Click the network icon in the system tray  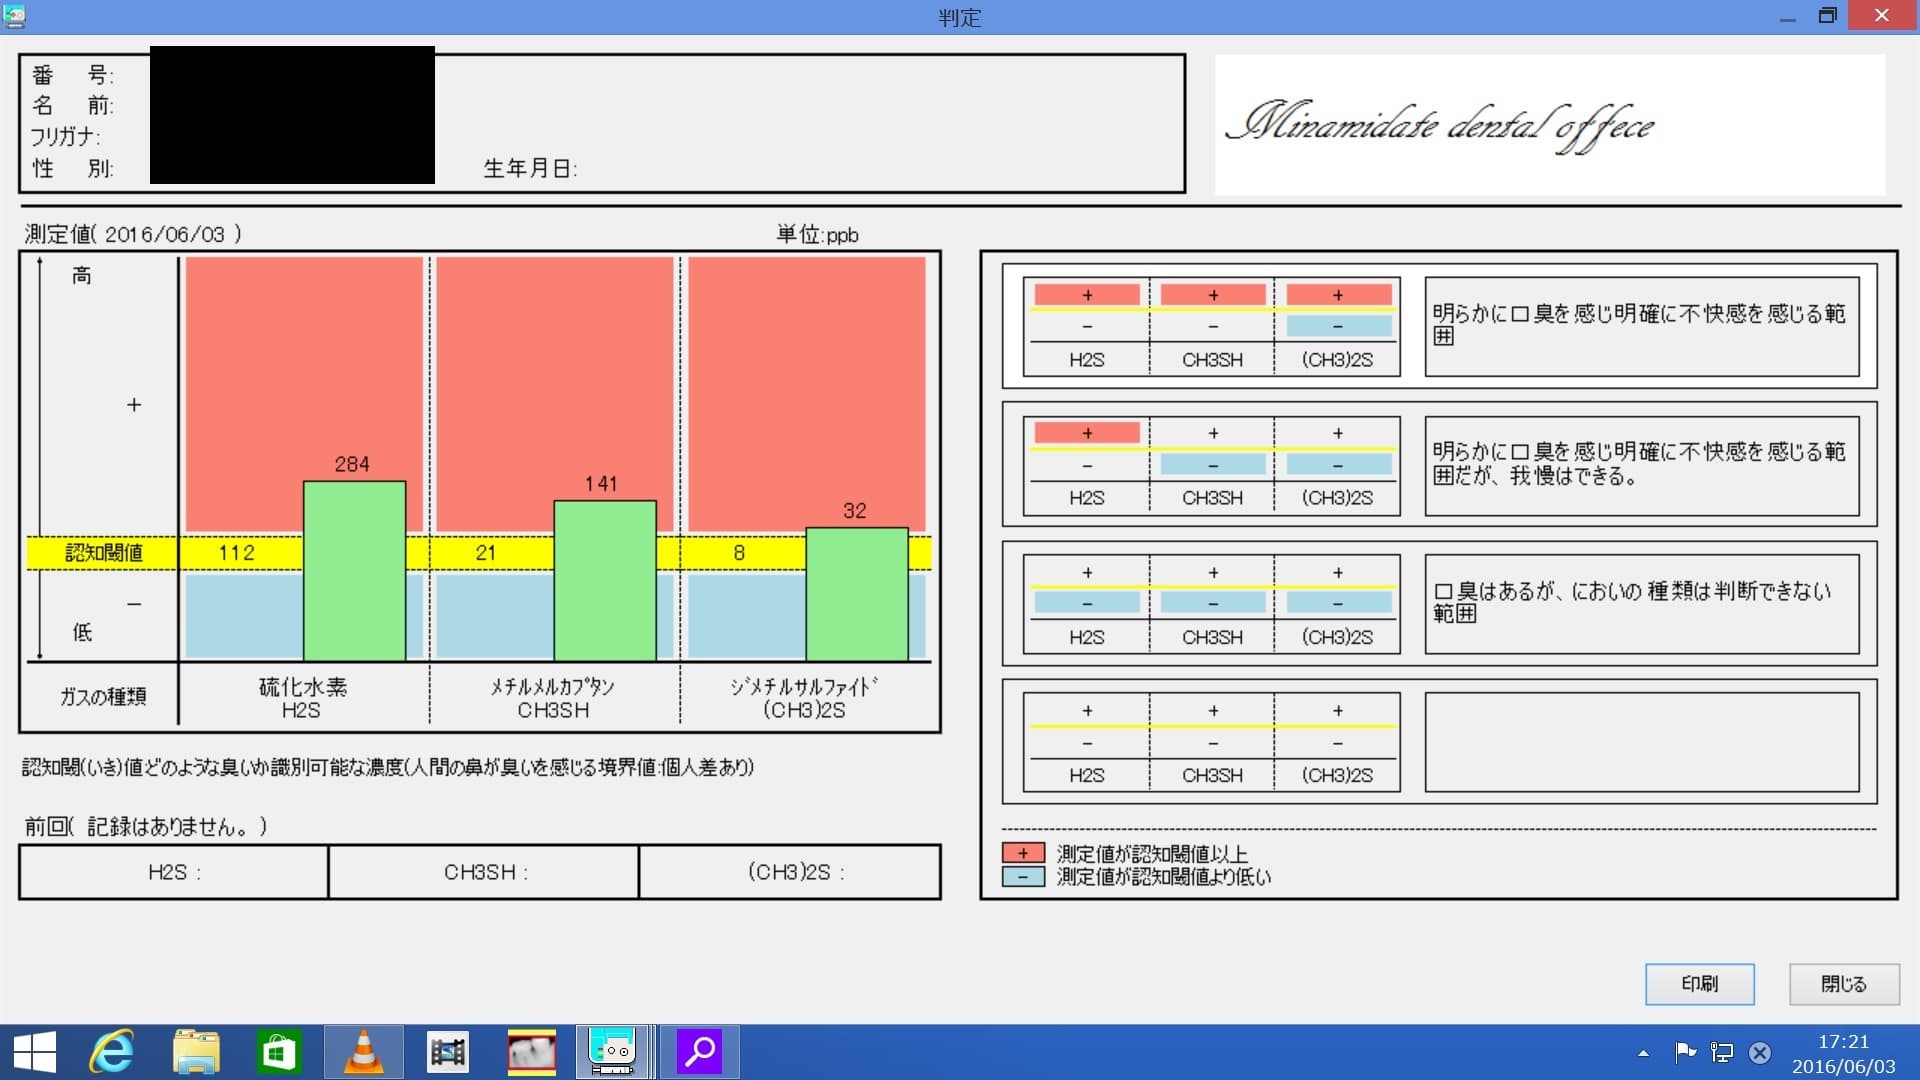tap(1721, 1052)
